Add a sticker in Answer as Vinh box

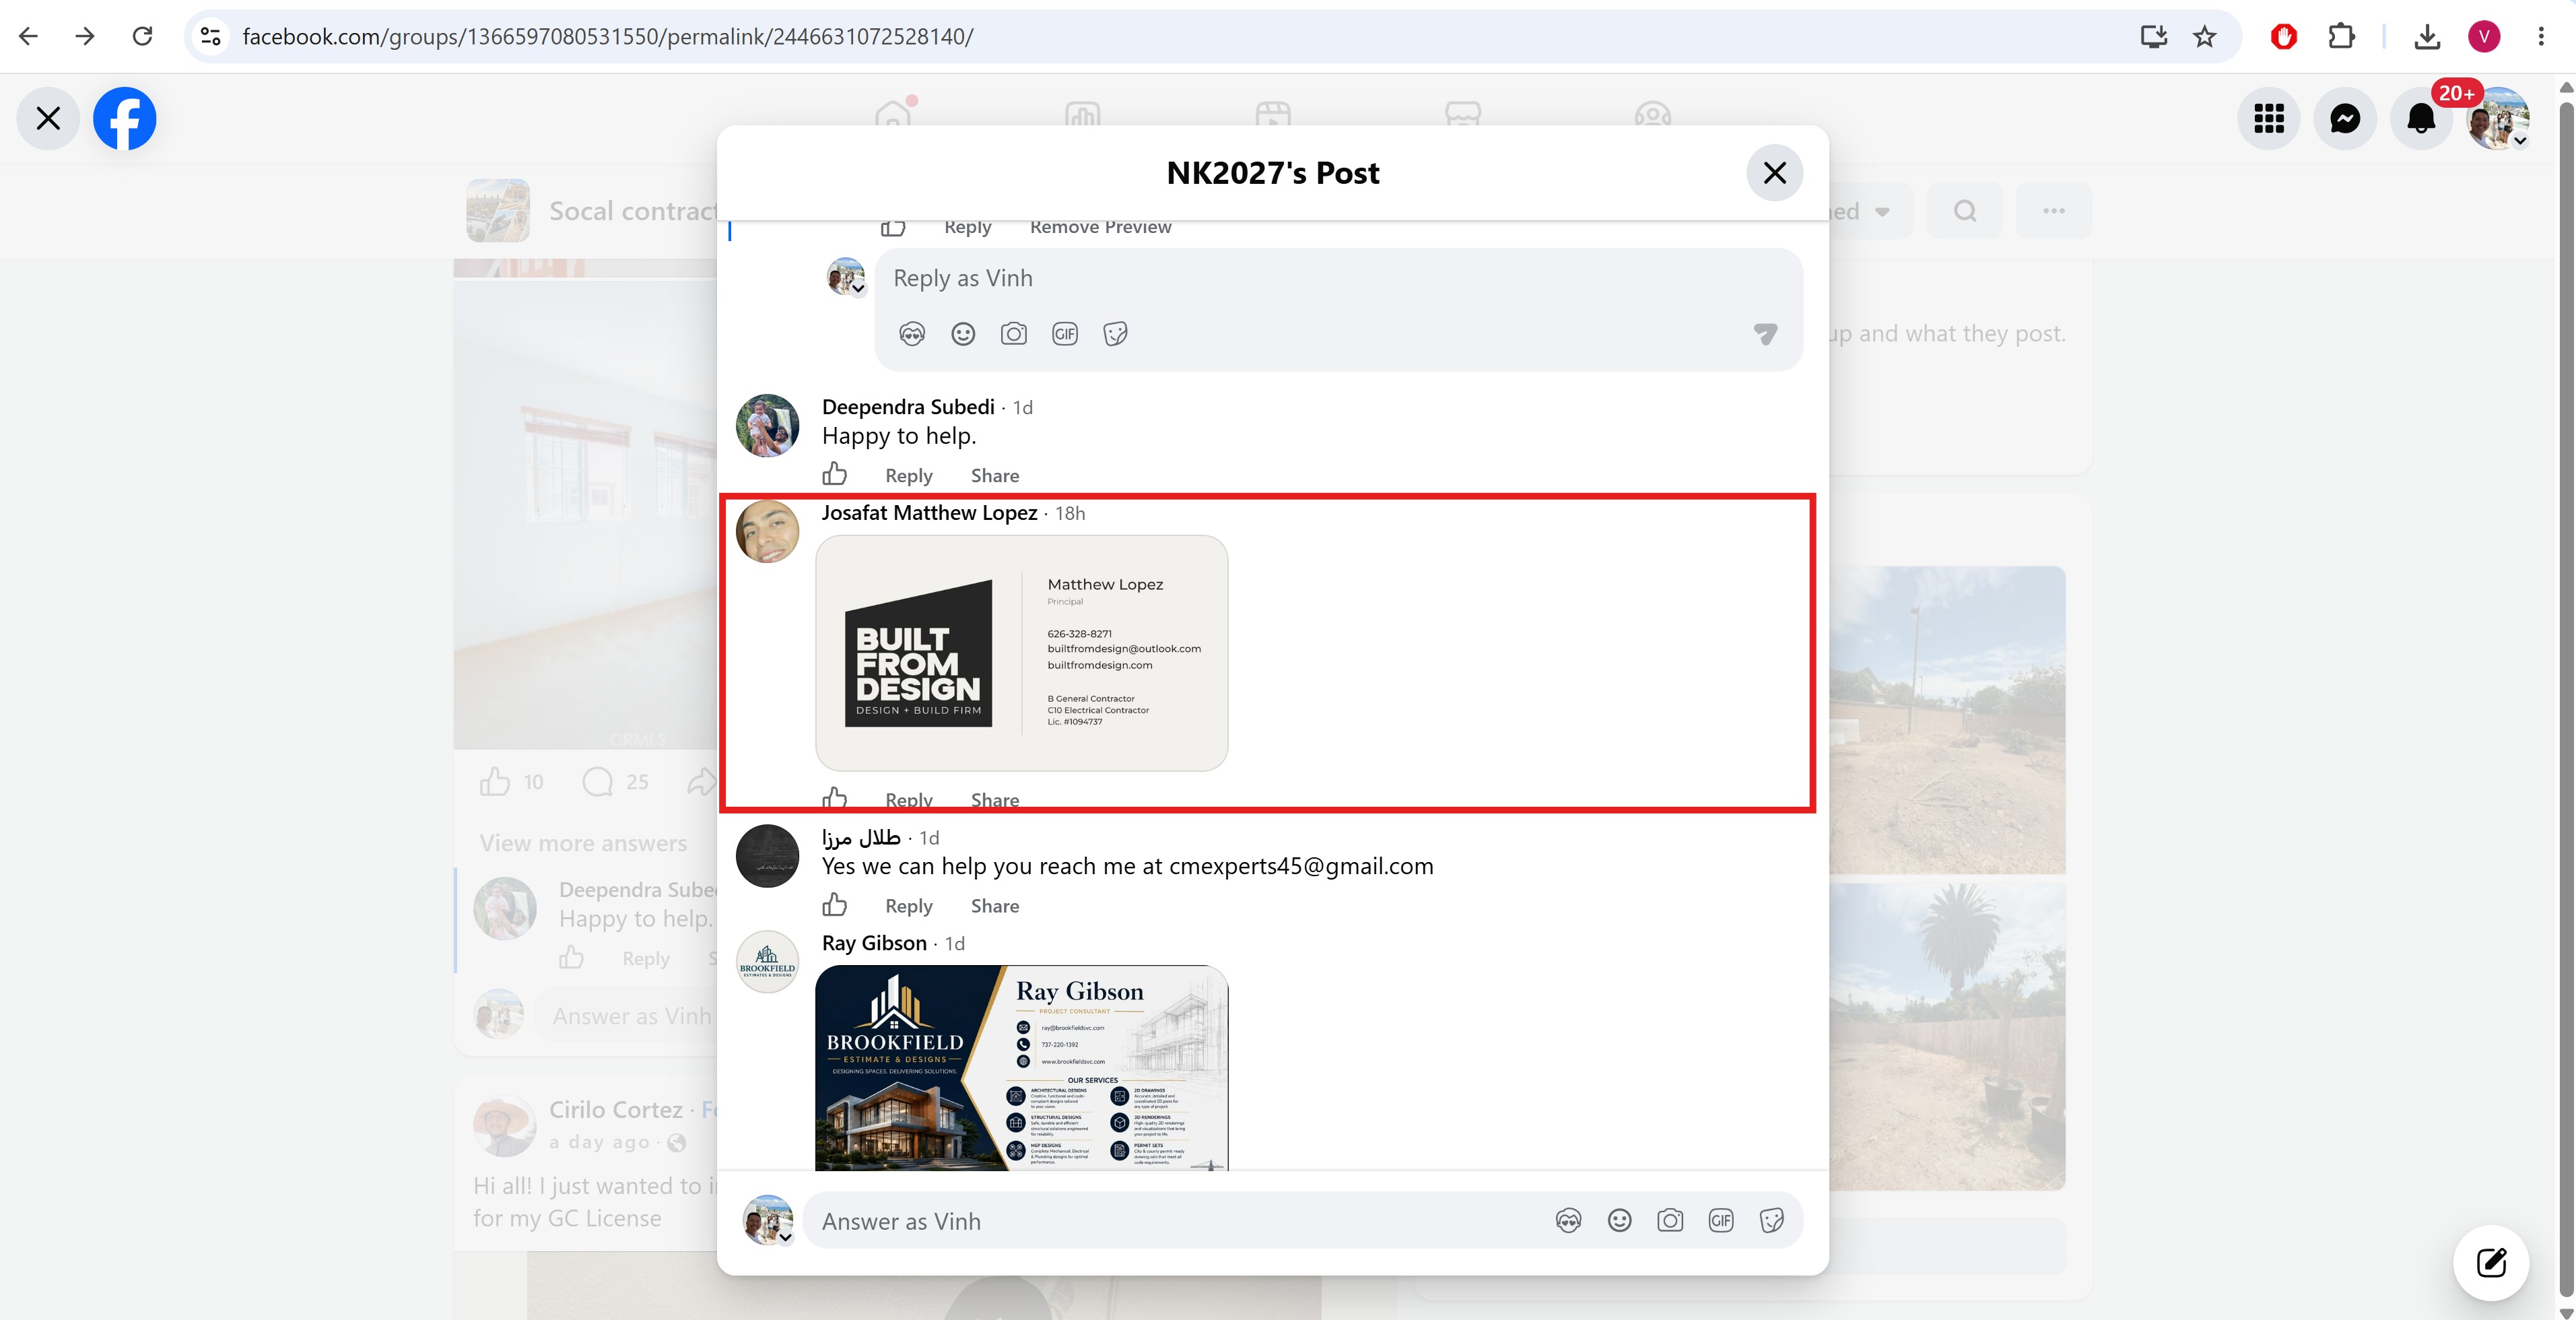[x=1772, y=1221]
